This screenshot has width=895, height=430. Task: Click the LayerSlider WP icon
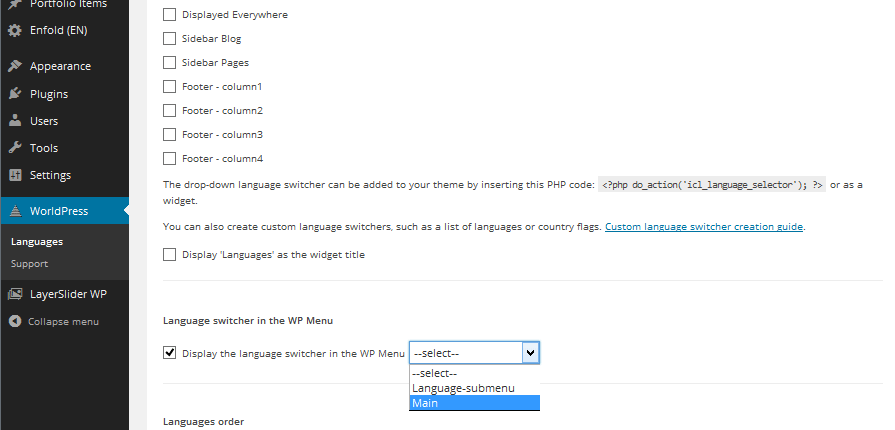[x=15, y=295]
